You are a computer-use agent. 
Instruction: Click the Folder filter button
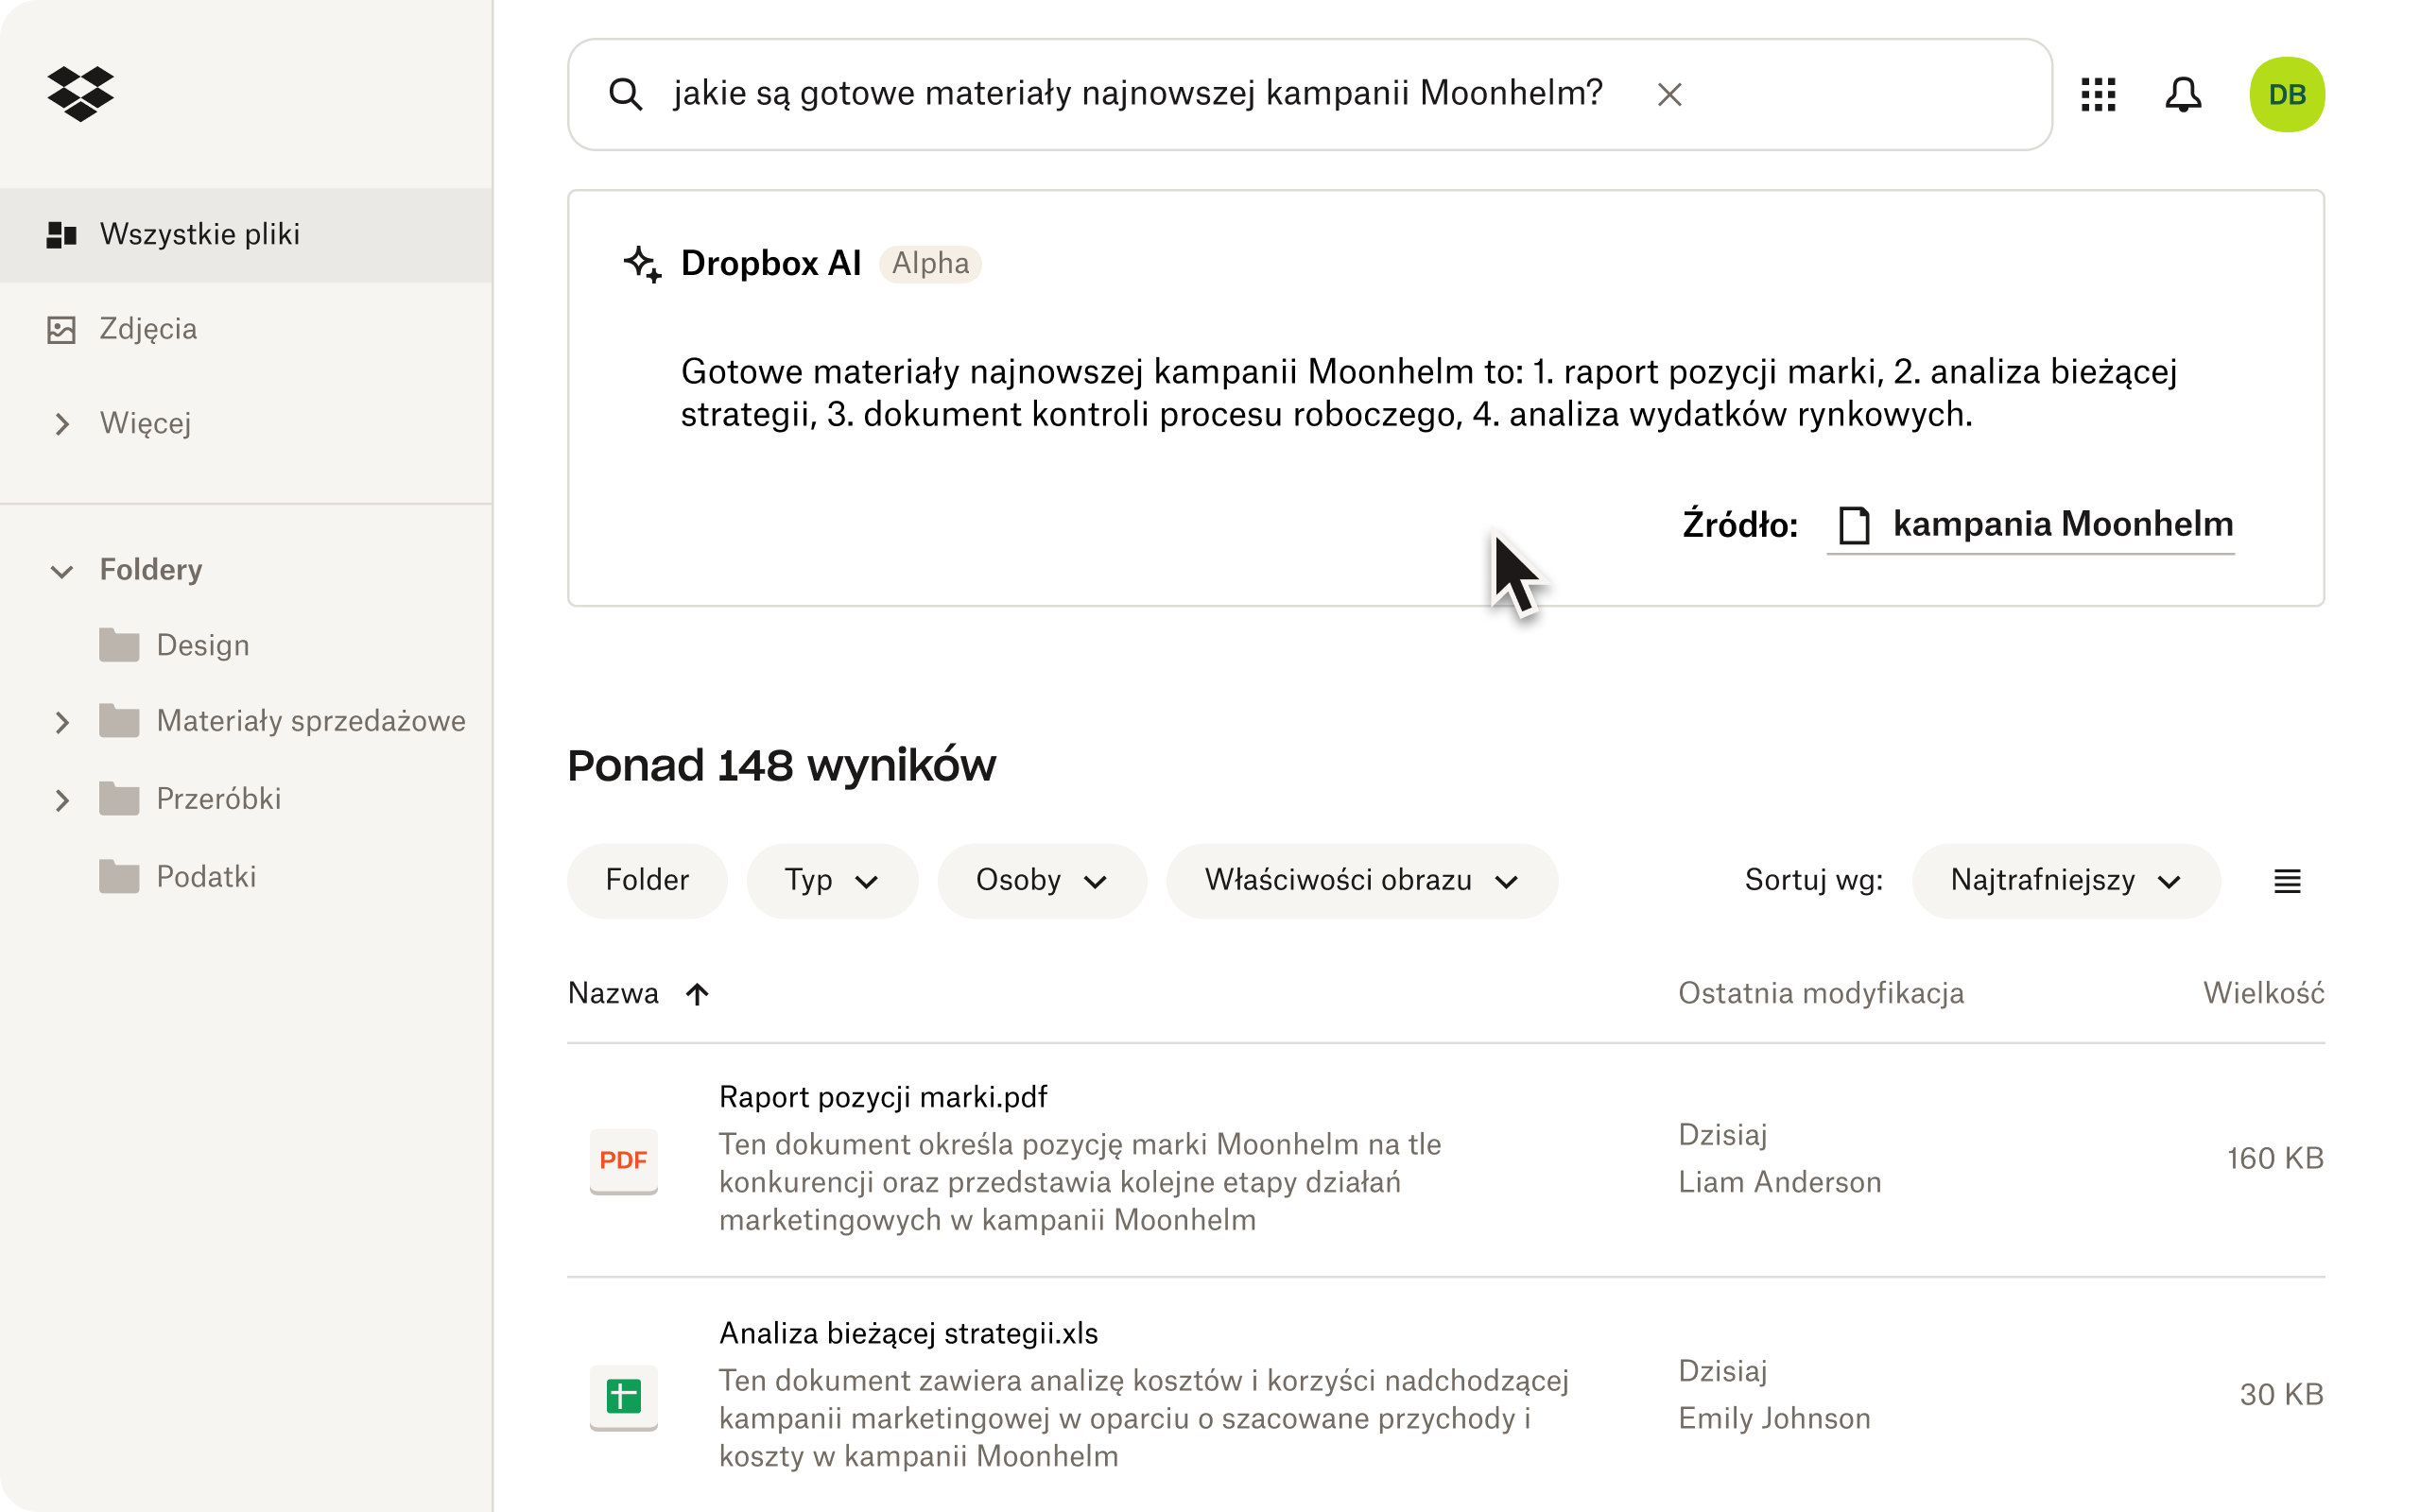point(647,880)
